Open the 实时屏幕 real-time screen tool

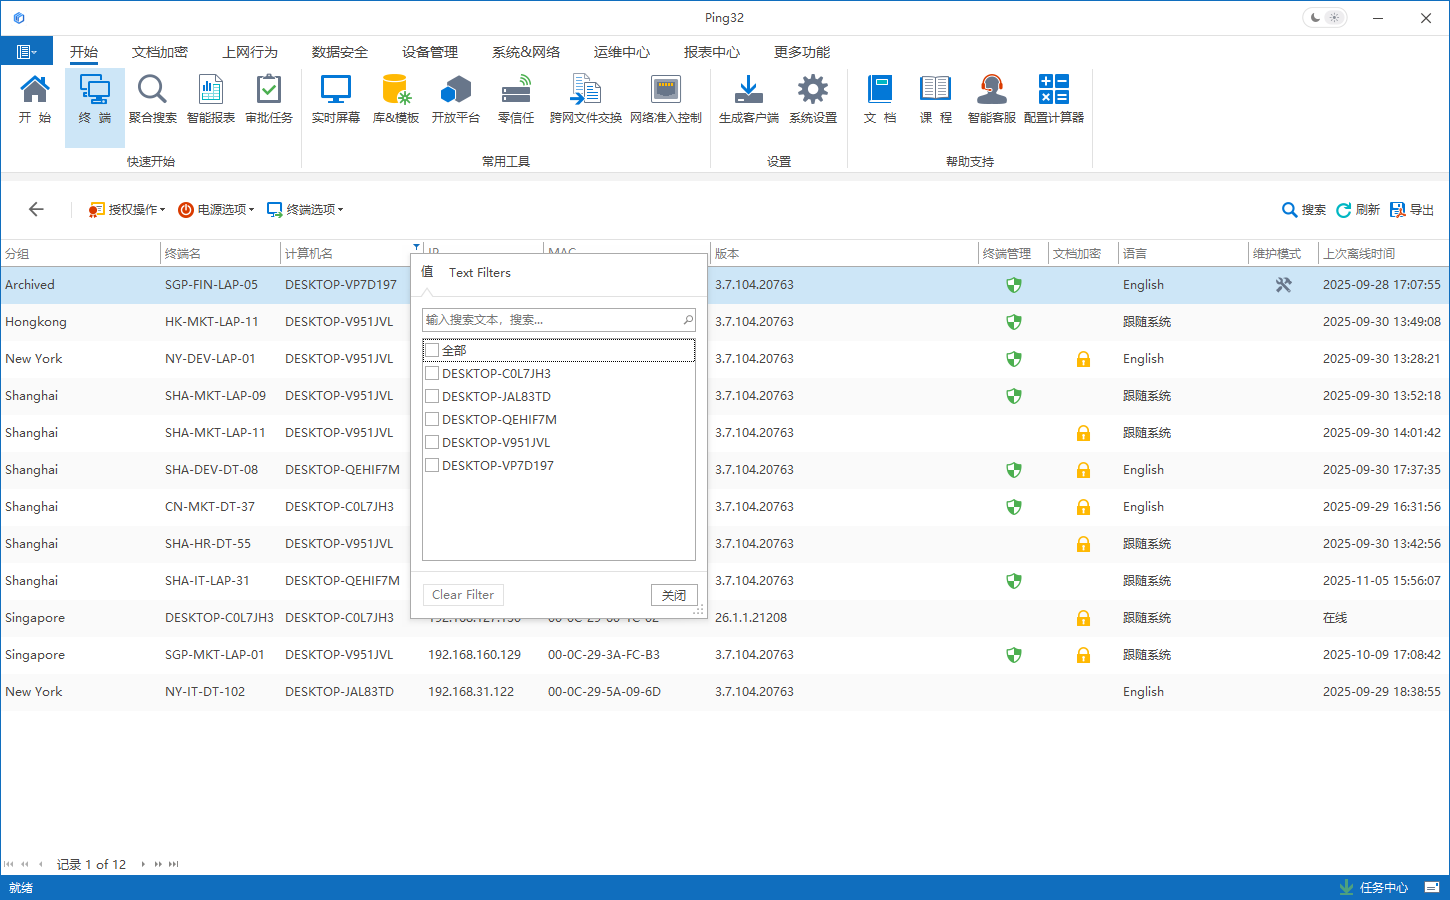click(x=335, y=99)
